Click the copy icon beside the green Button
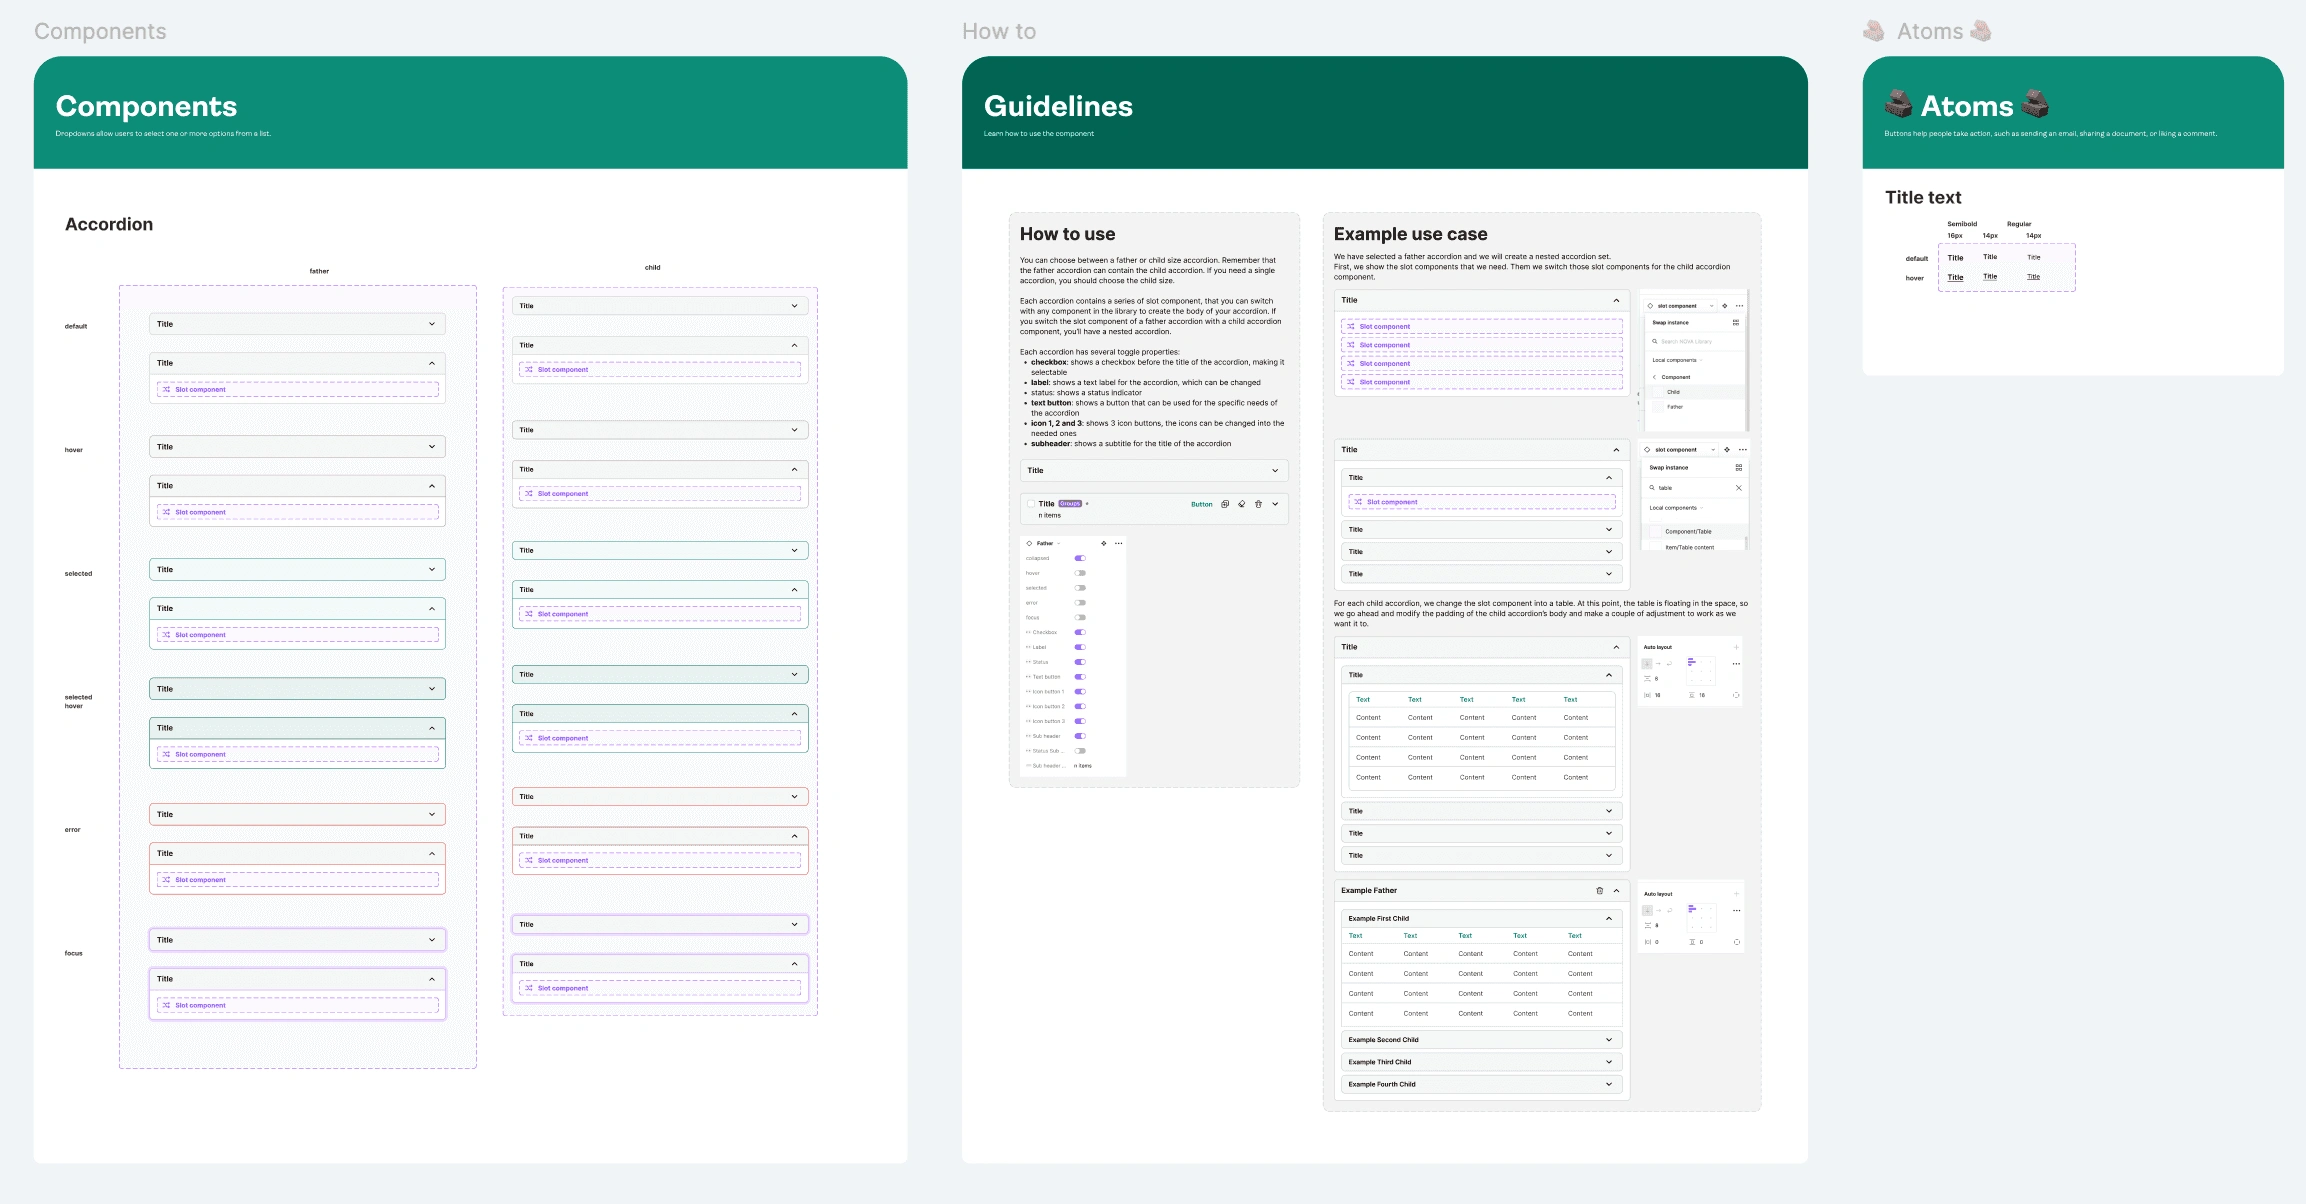This screenshot has height=1204, width=2306. tap(1225, 504)
